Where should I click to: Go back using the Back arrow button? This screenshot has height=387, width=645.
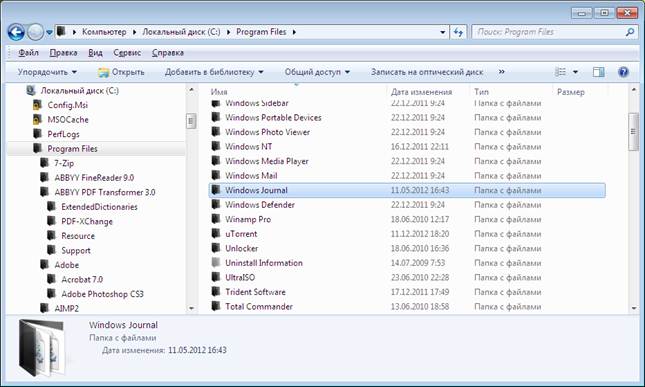16,32
